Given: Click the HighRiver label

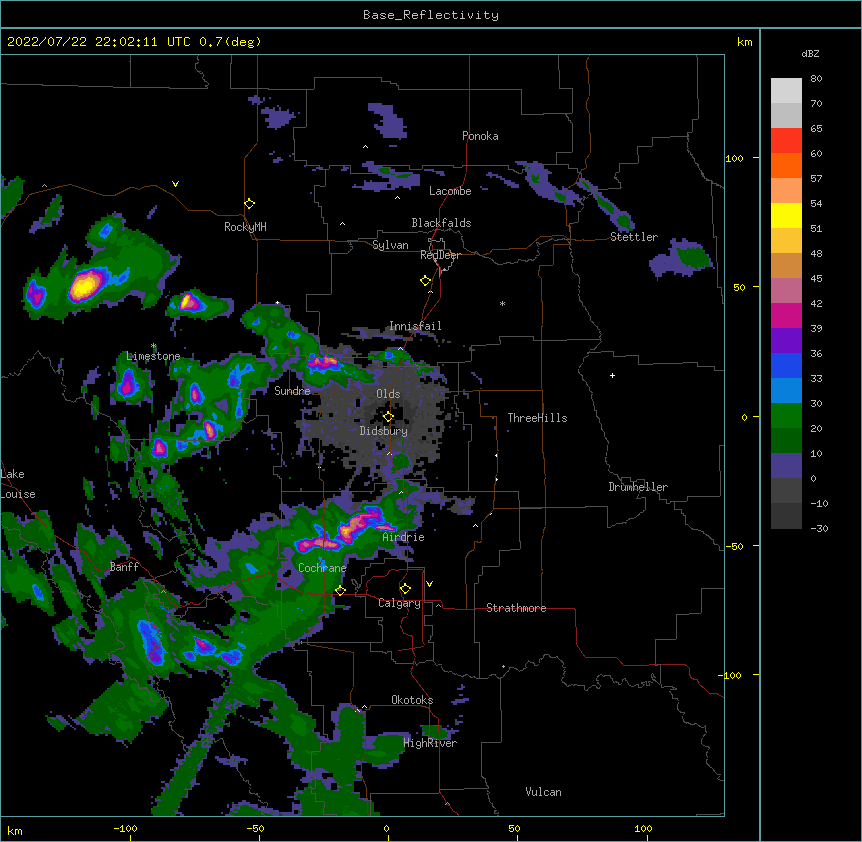Looking at the screenshot, I should click(430, 743).
